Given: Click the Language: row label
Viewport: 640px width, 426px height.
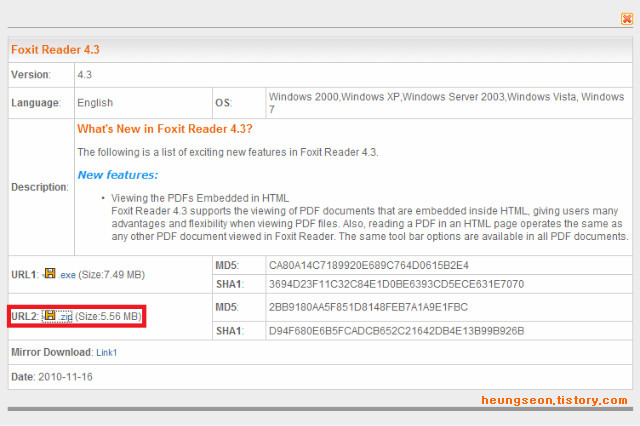Looking at the screenshot, I should point(36,103).
